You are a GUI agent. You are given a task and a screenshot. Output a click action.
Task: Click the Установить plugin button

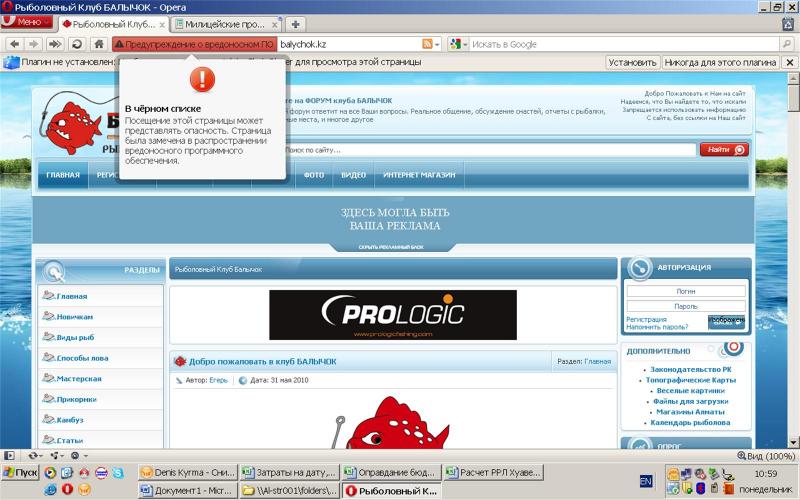[632, 62]
